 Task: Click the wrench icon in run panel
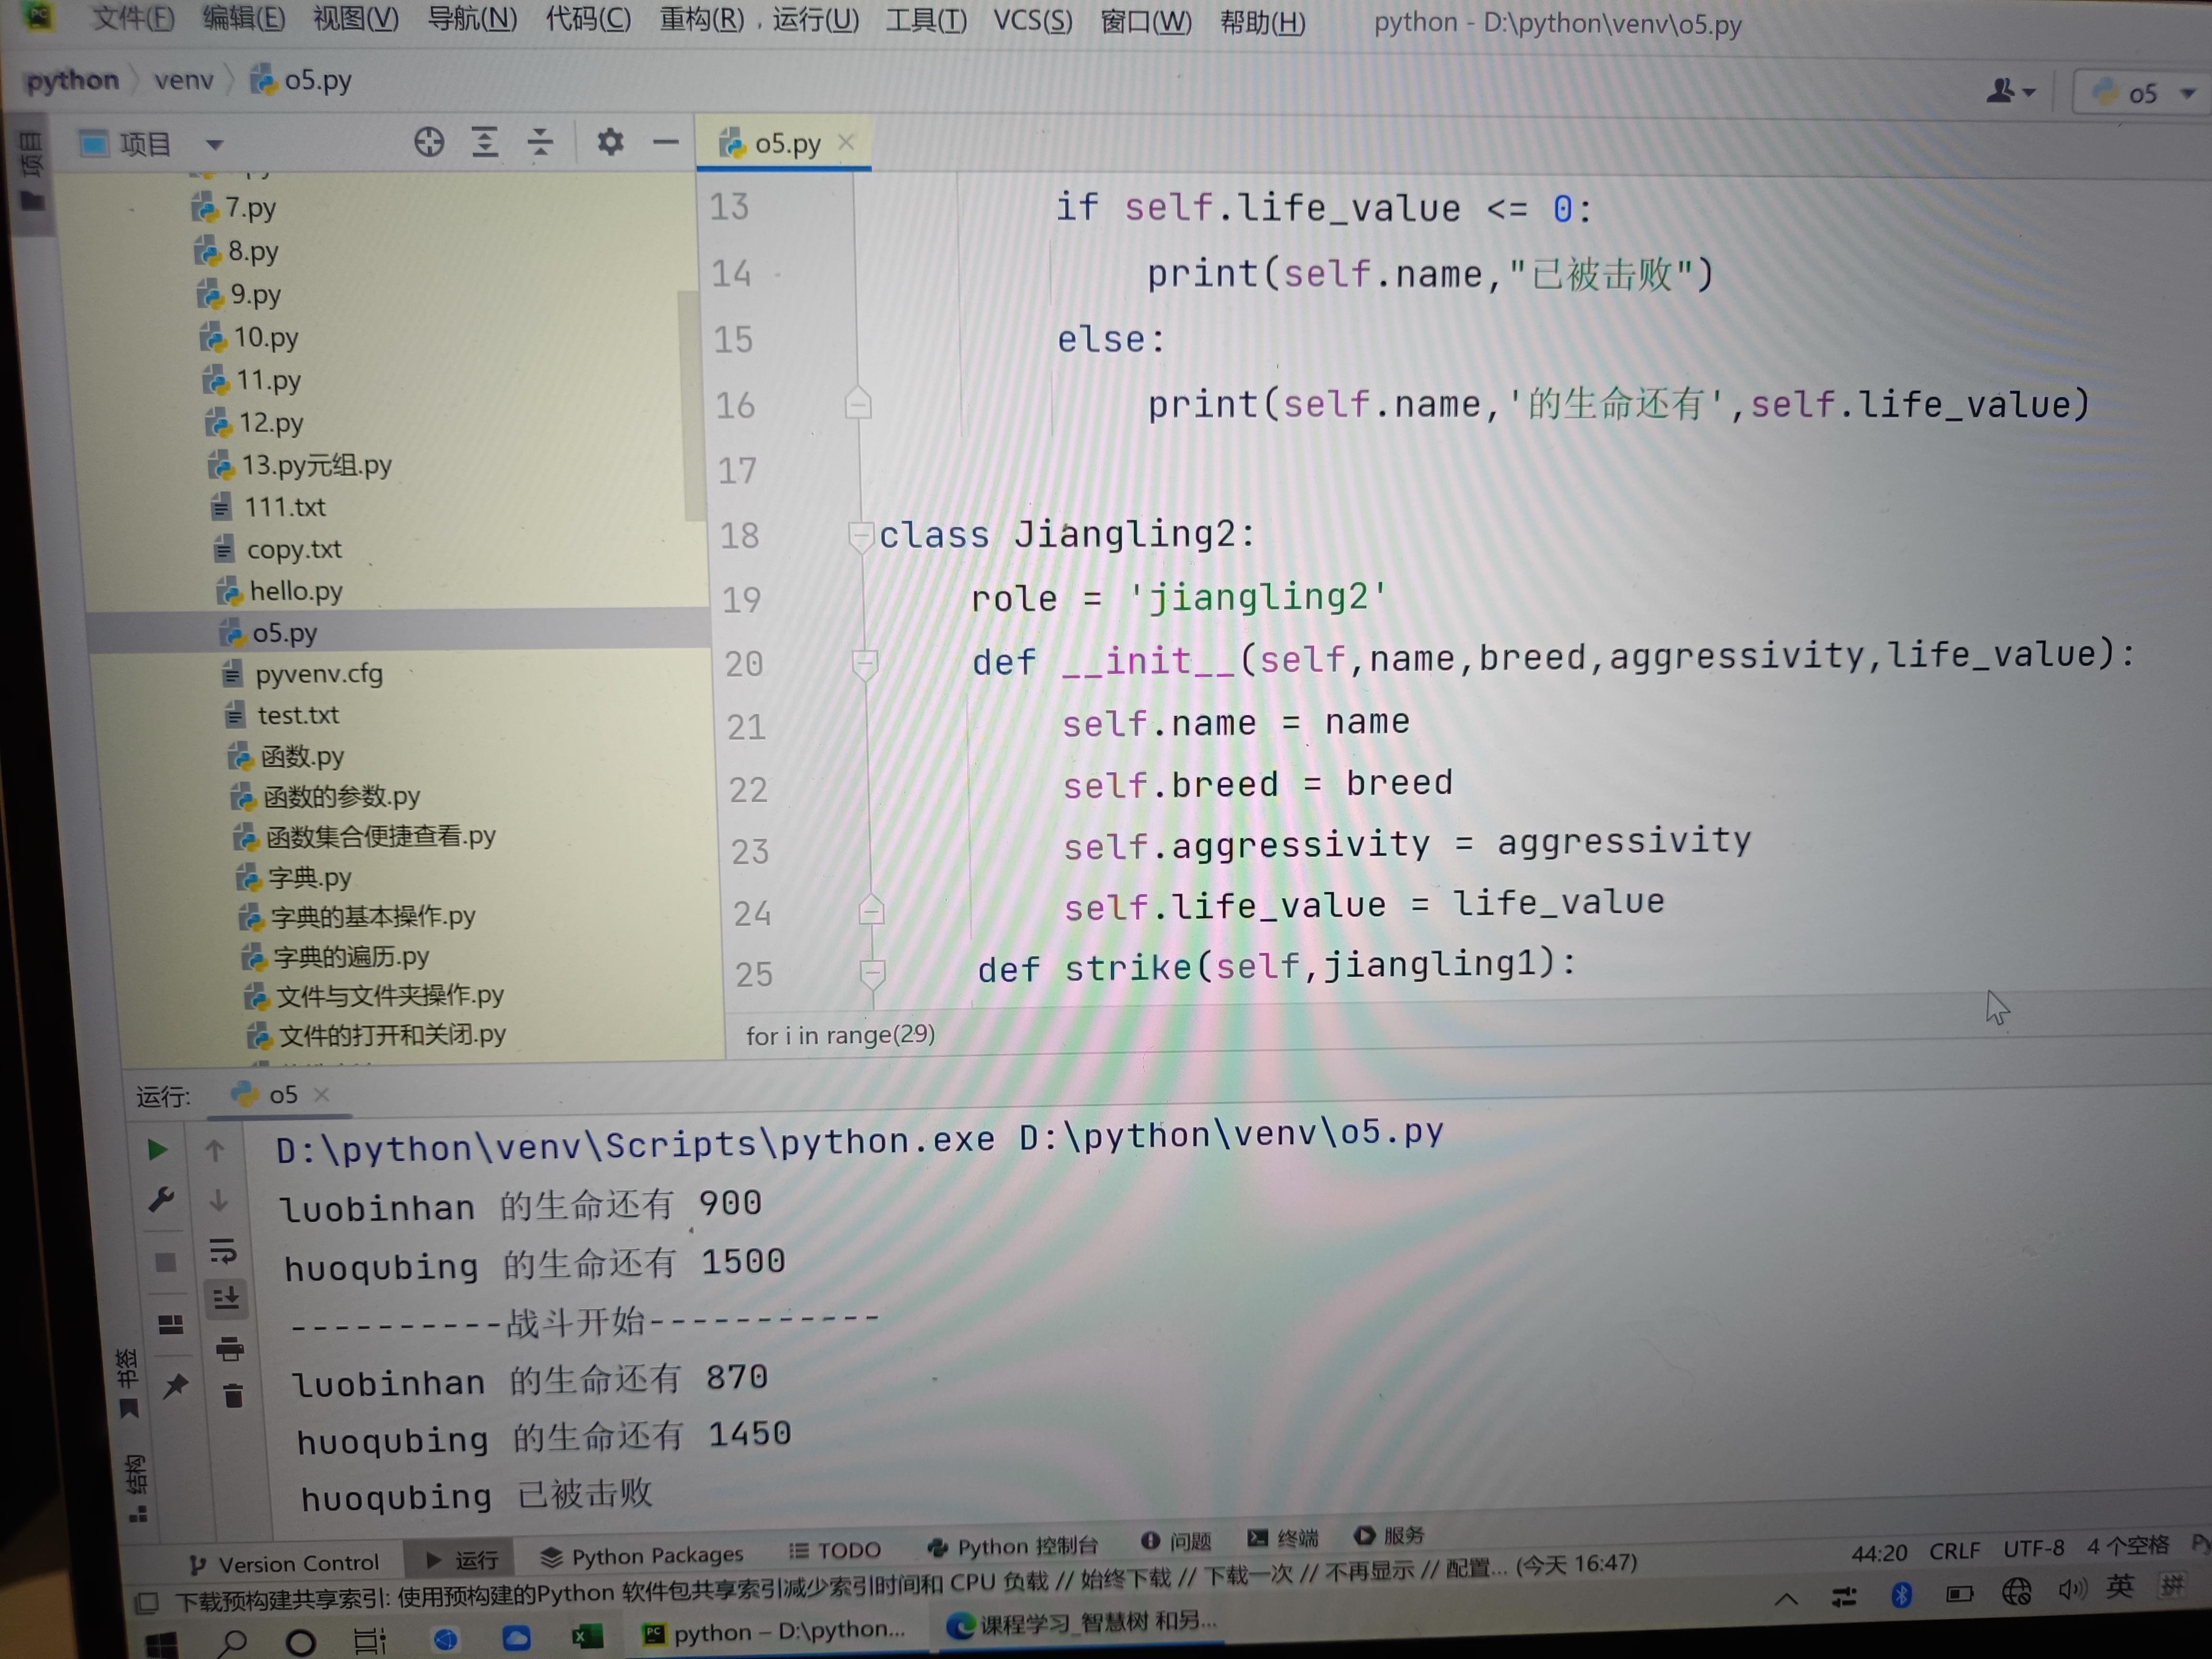161,1199
